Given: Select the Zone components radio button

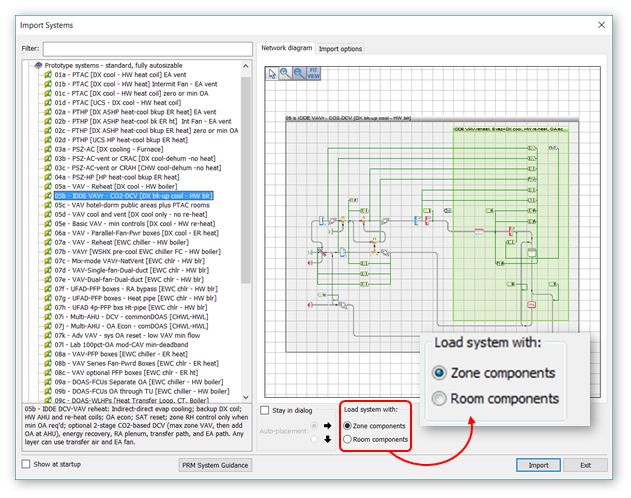Looking at the screenshot, I should [347, 426].
